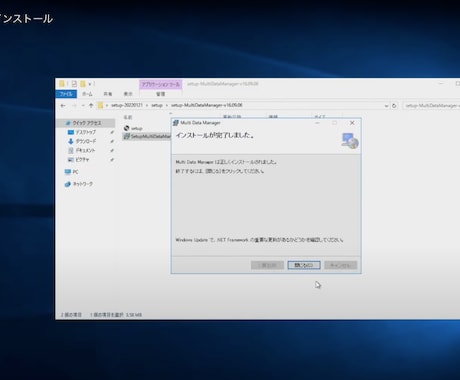The height and width of the screenshot is (380, 460).
Task: Go back with Explorer's back arrow
Action: (63, 106)
